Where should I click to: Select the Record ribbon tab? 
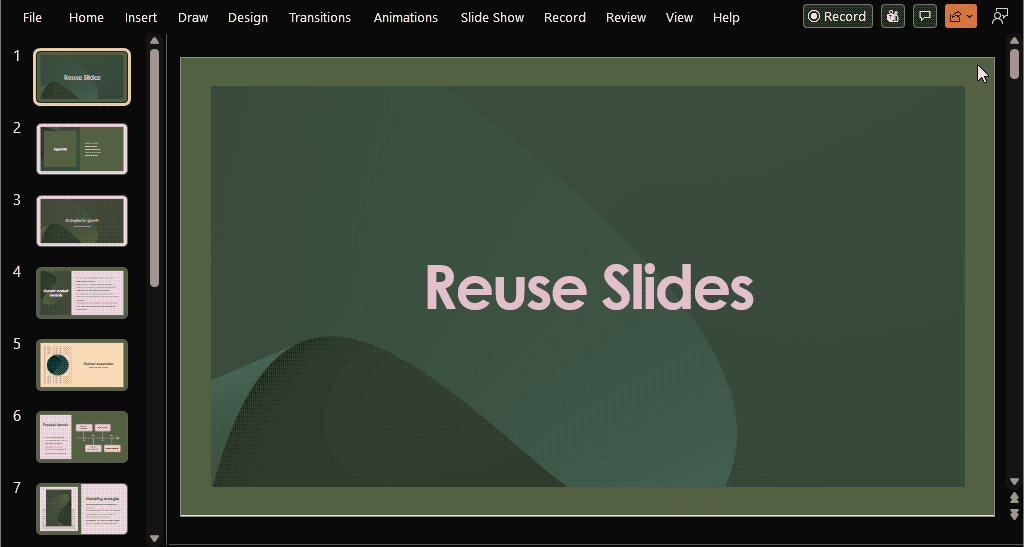[x=565, y=18]
